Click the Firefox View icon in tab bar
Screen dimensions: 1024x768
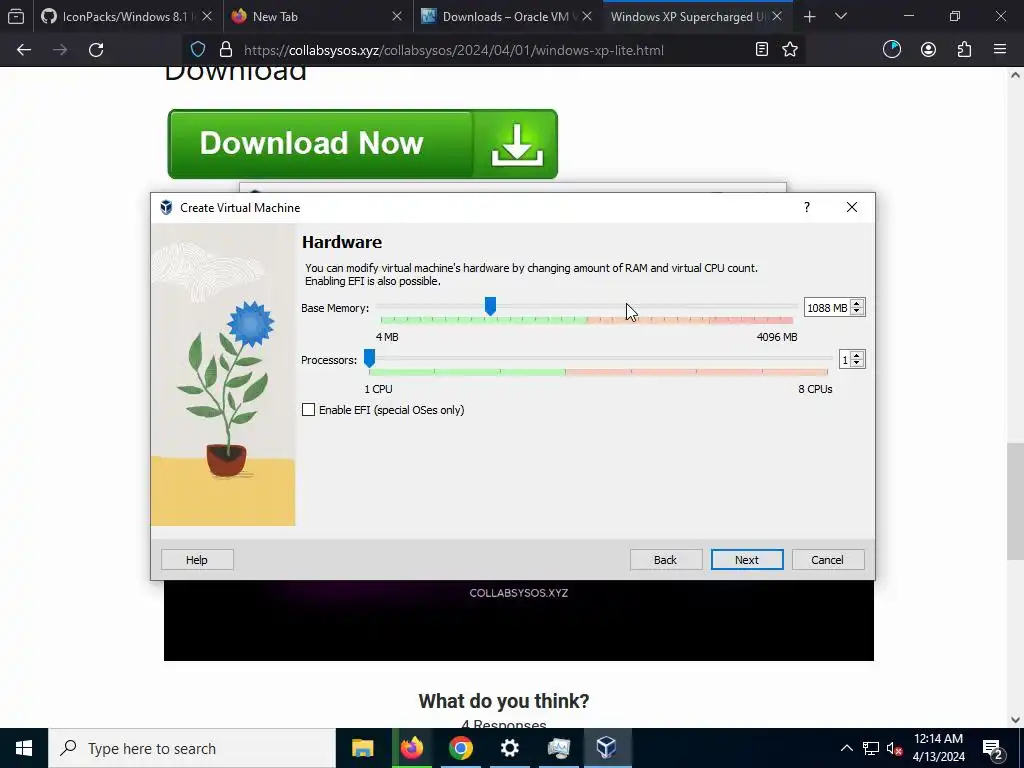(x=16, y=16)
